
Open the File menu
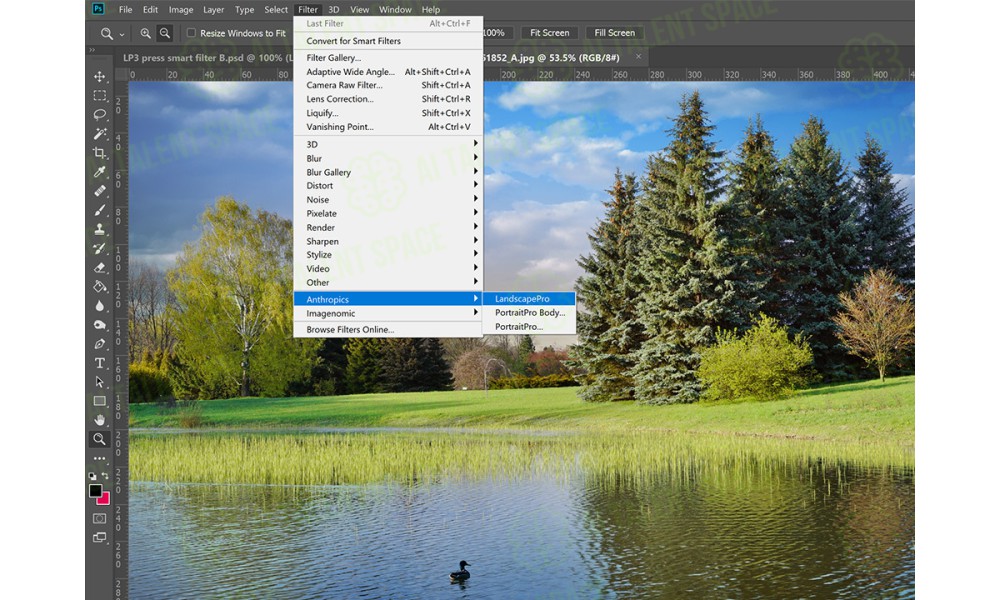pos(126,10)
